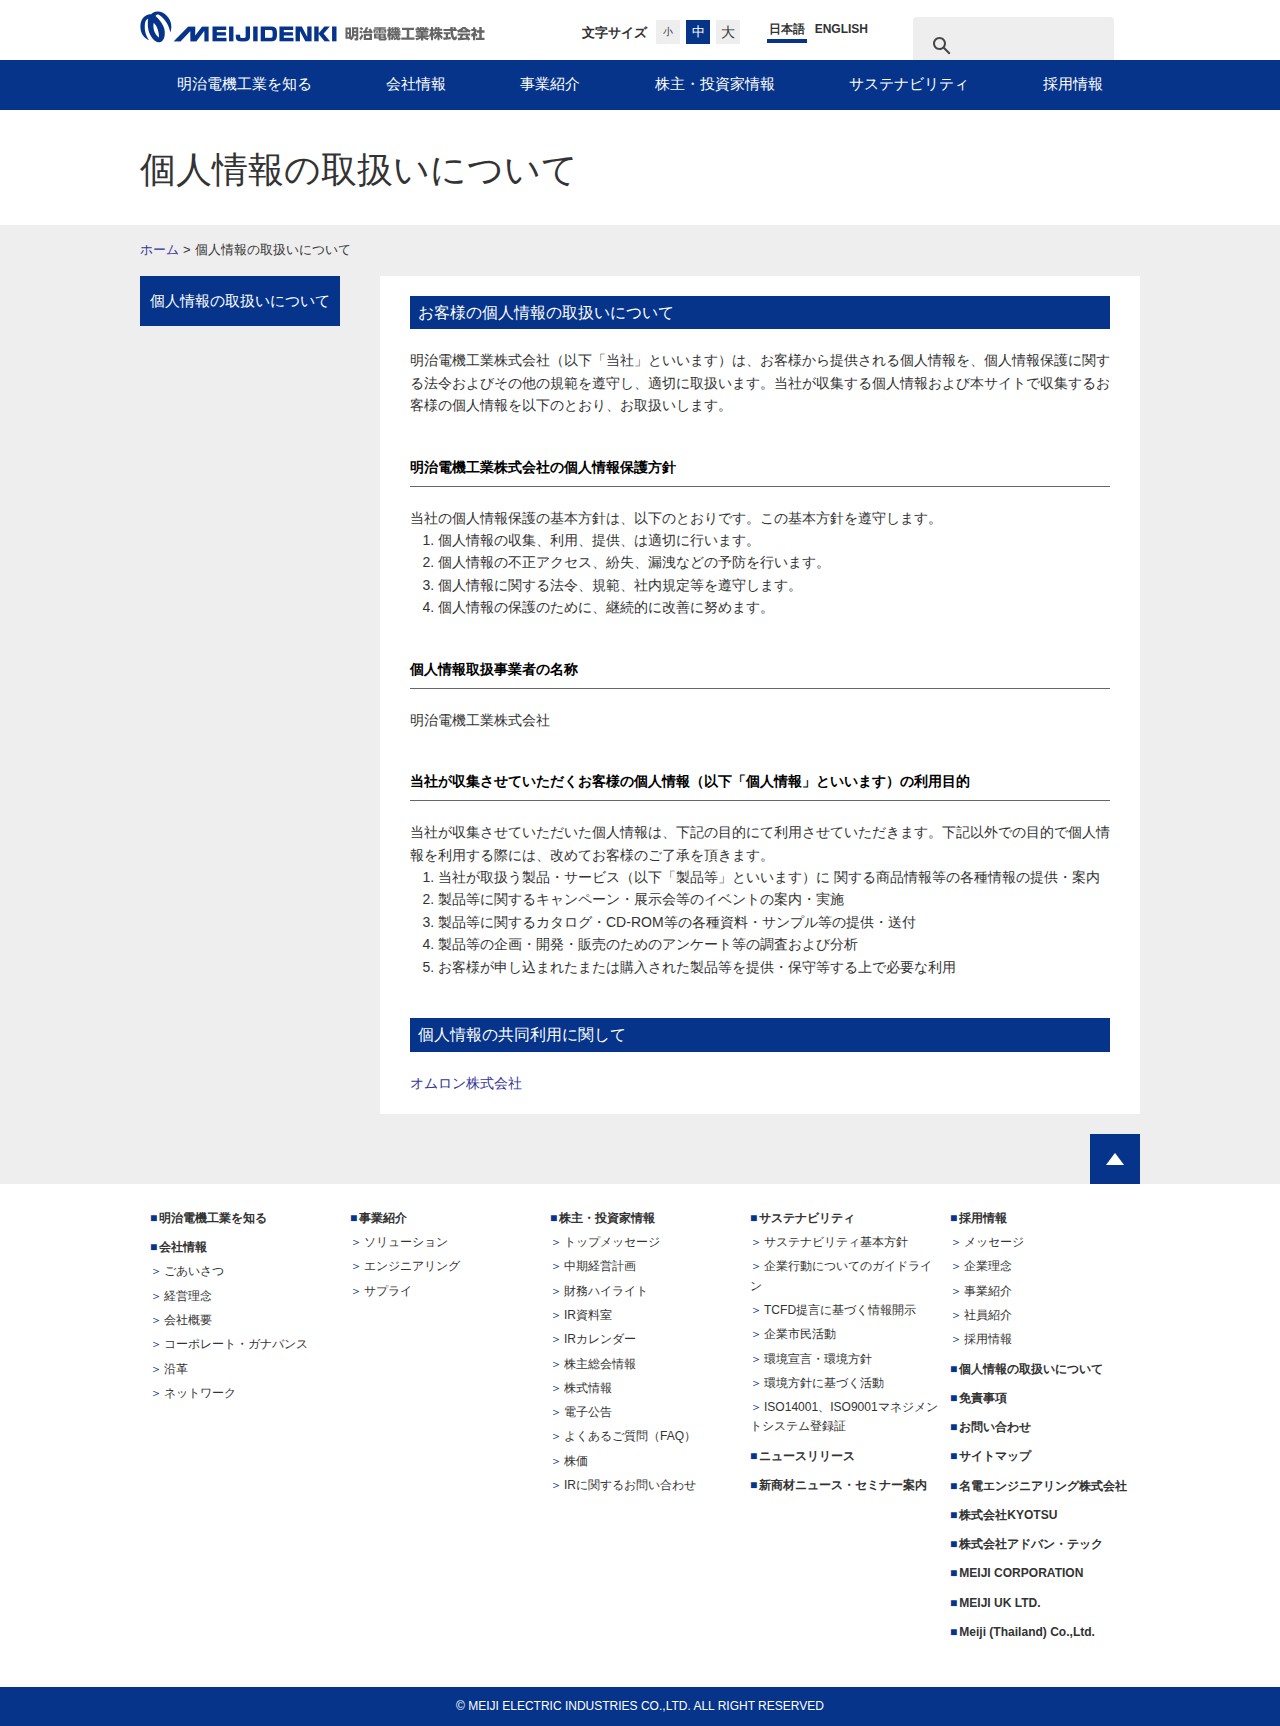
Task: Open footer 財務ハイライト link
Action: [x=605, y=1291]
